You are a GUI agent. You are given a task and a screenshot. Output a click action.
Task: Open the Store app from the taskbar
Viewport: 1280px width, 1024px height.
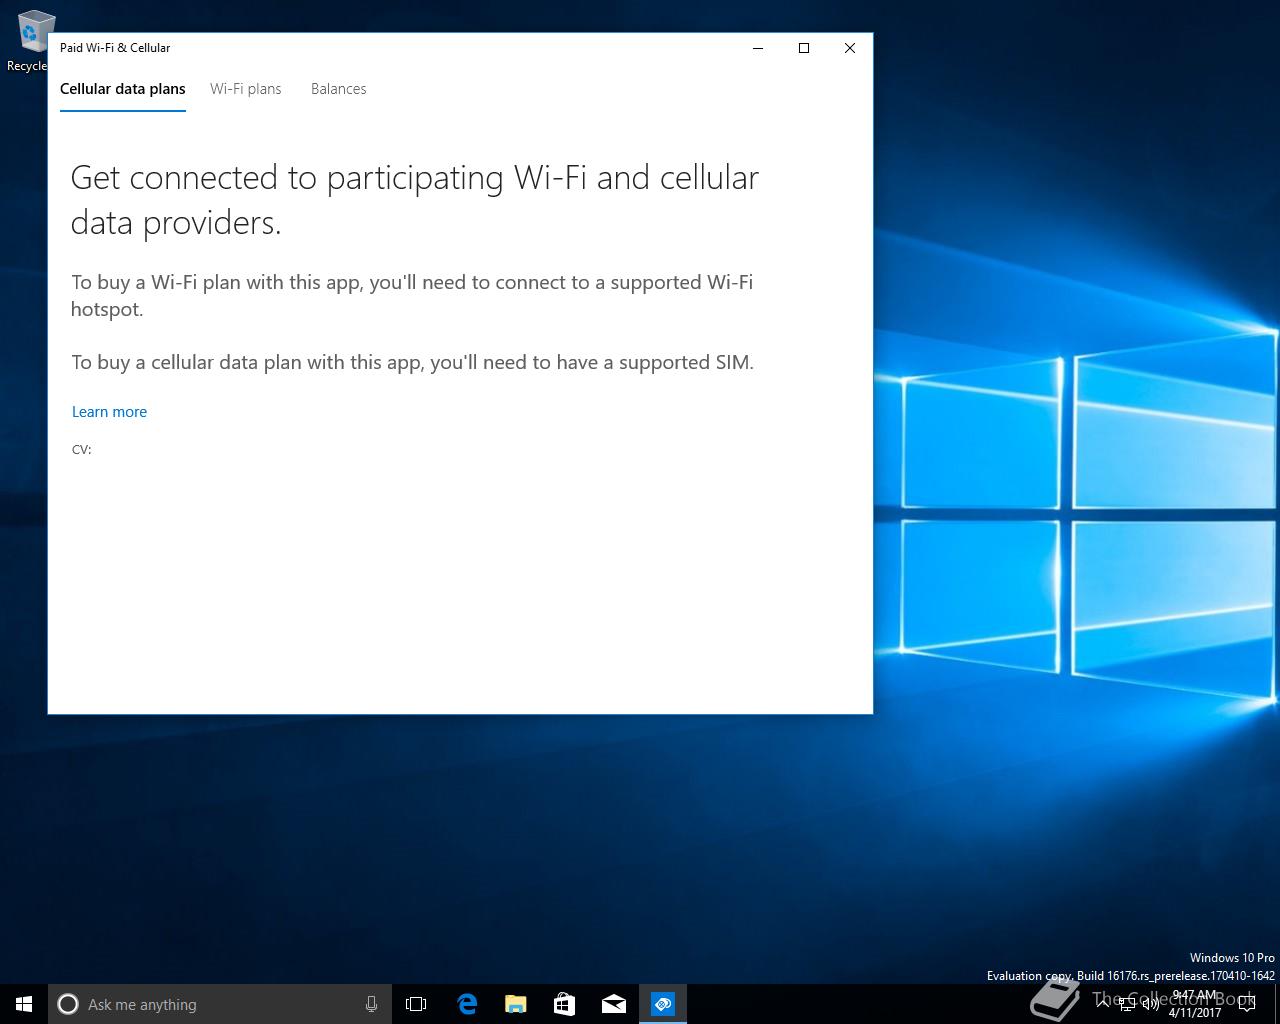tap(564, 1004)
